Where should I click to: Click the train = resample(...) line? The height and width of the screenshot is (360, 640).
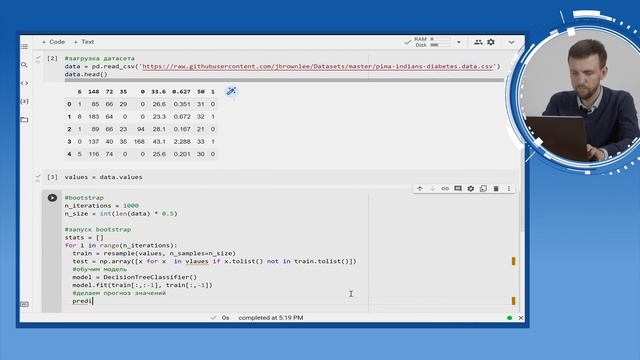click(x=154, y=253)
